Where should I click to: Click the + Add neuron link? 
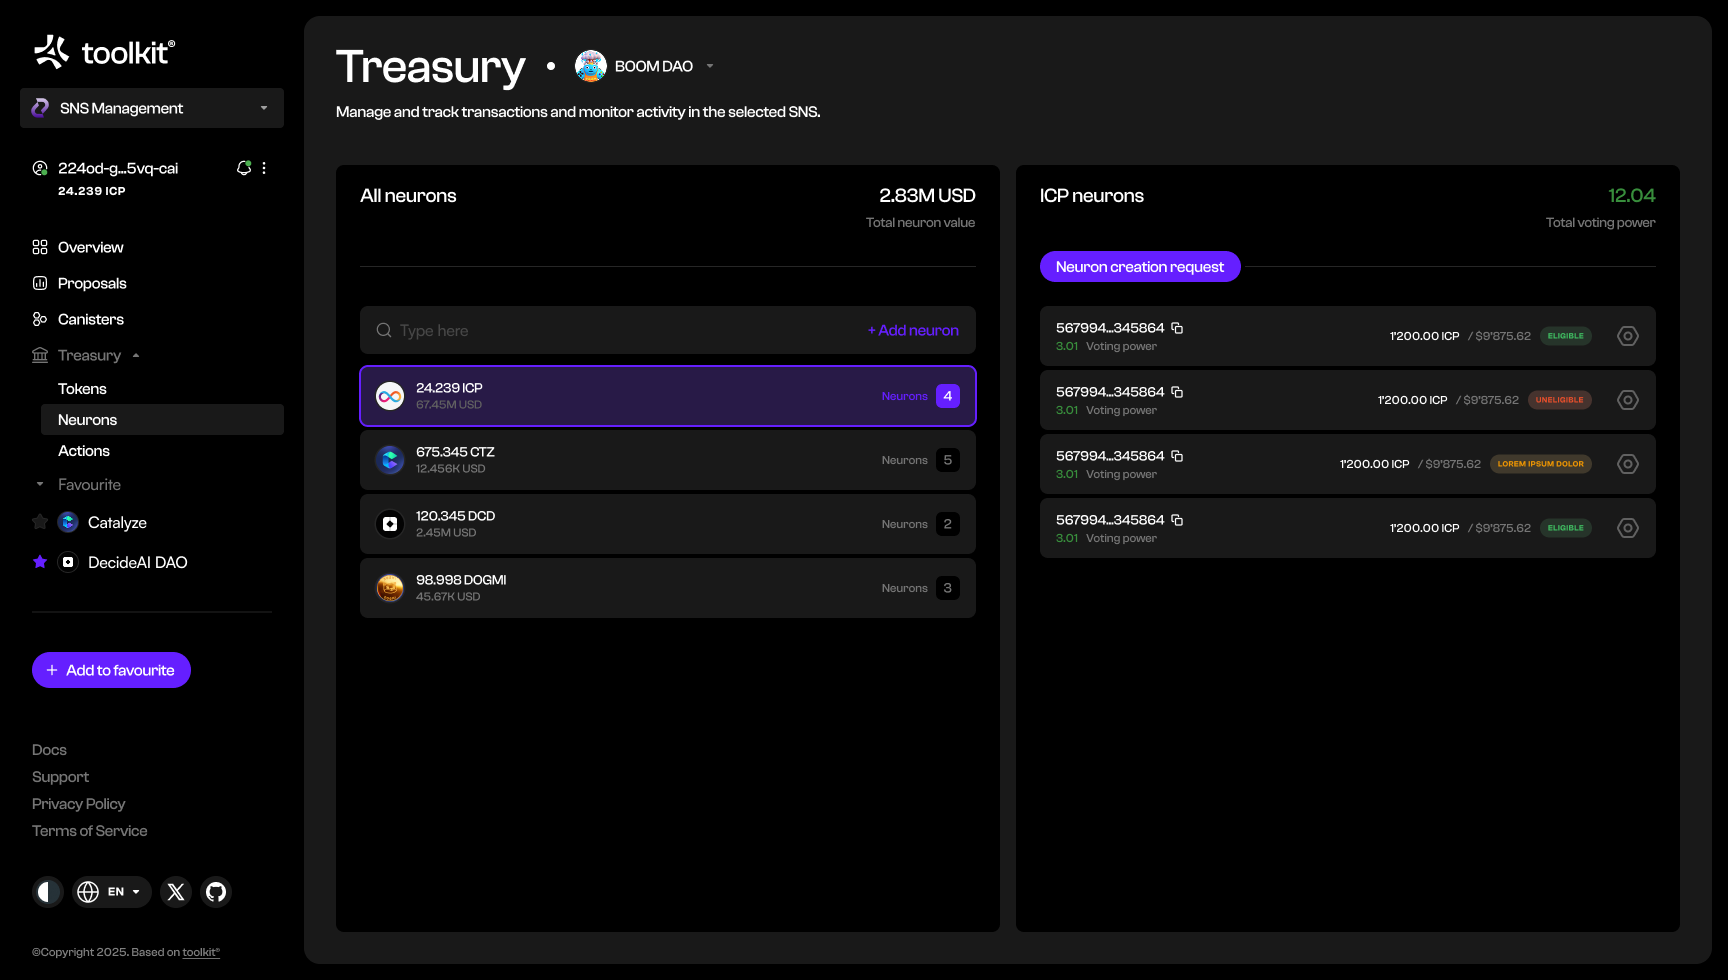[913, 330]
